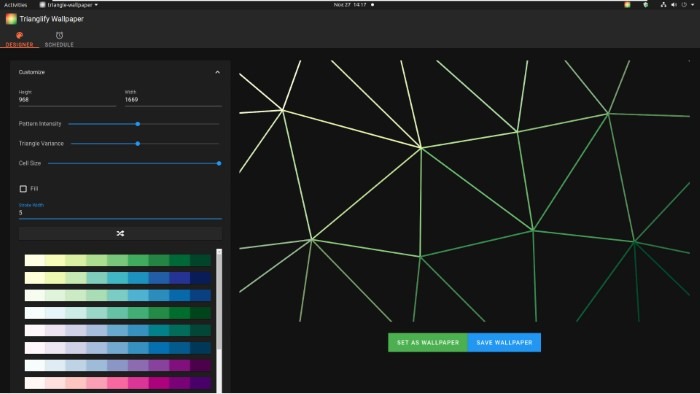
Task: Open the power menu in top bar
Action: 684,5
